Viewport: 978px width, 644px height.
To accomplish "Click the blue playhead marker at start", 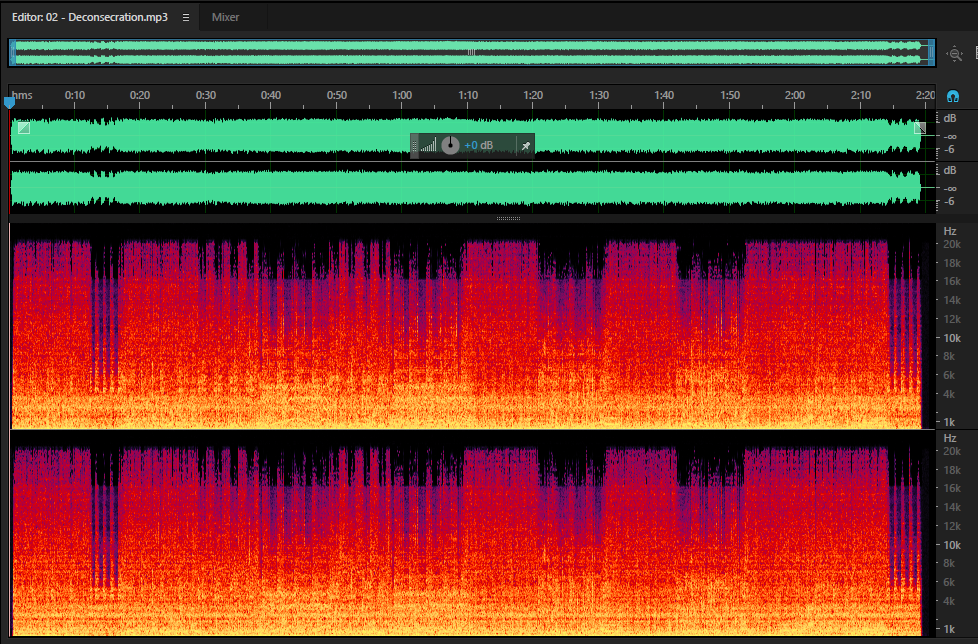I will pos(9,102).
